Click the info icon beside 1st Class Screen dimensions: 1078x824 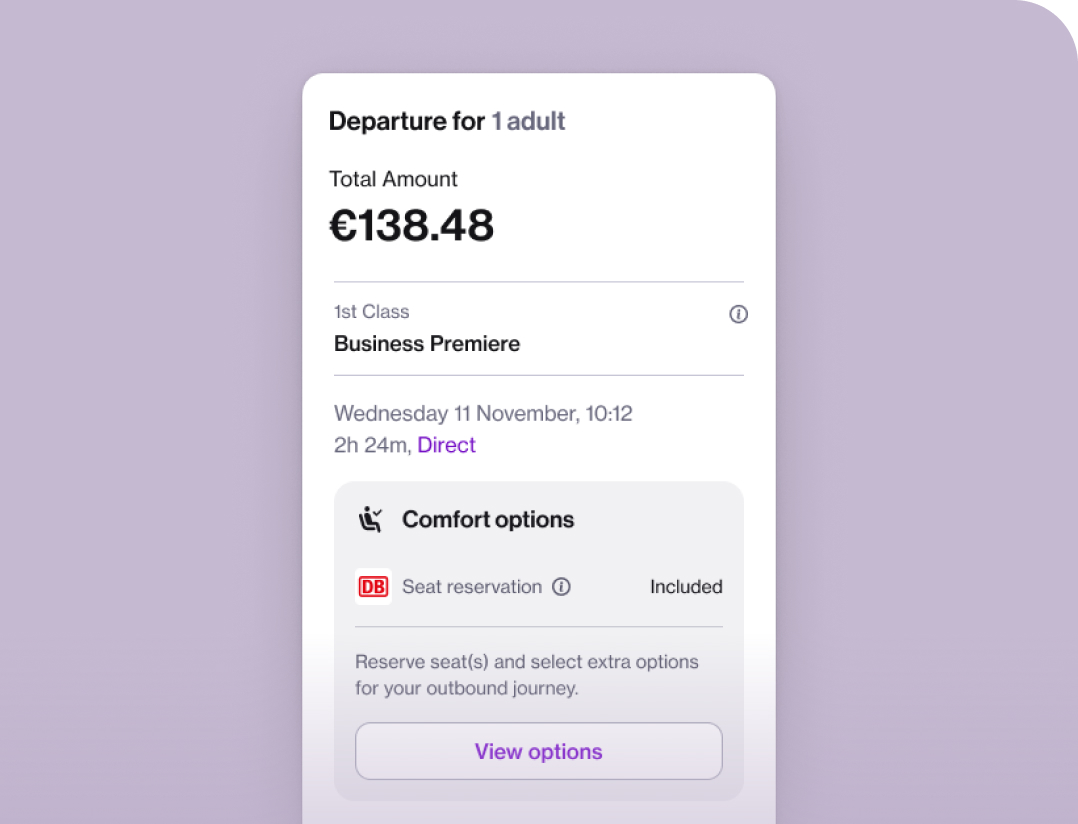pyautogui.click(x=739, y=315)
